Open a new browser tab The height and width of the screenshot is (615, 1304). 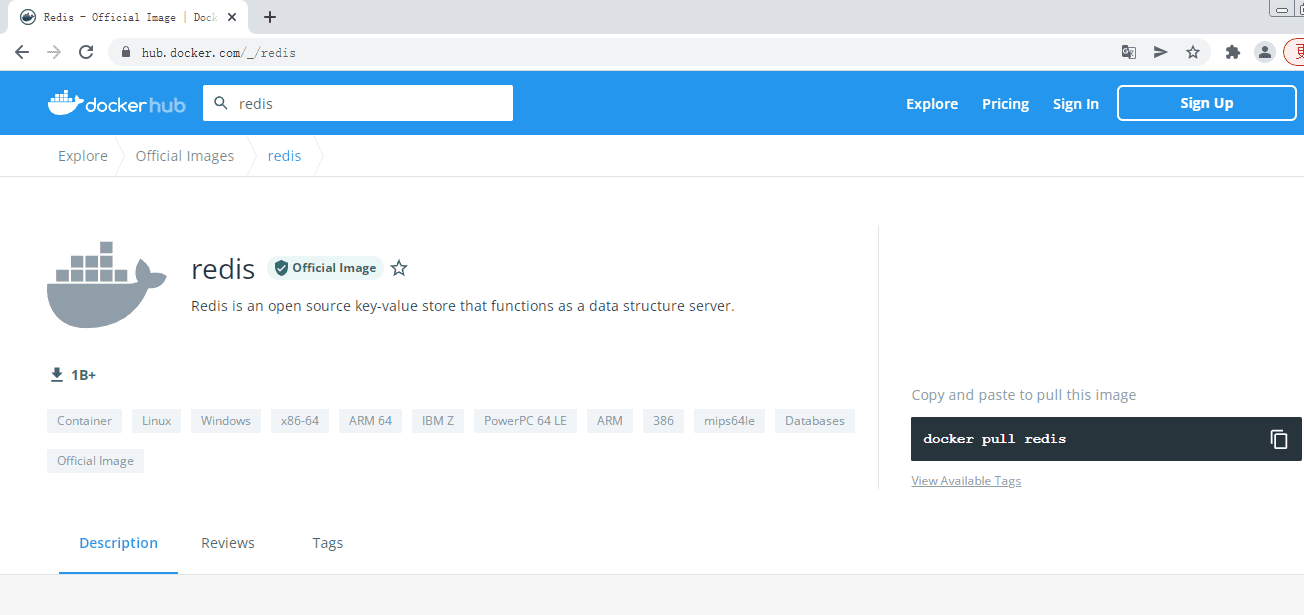(x=270, y=17)
